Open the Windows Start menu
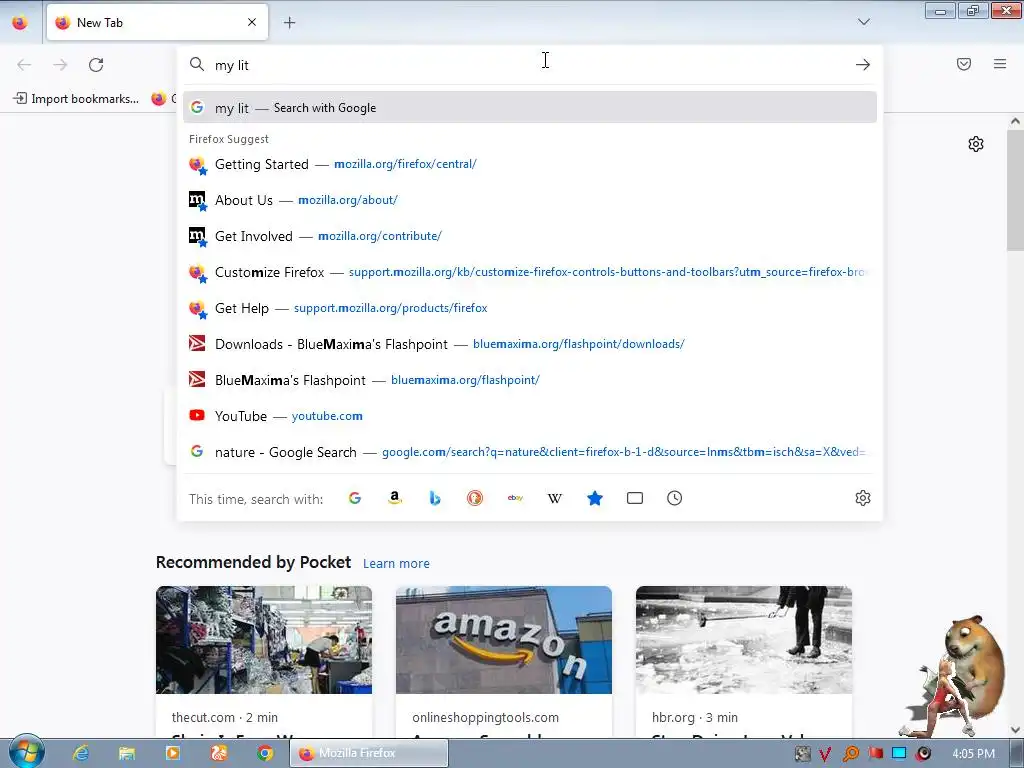The image size is (1024, 768). pyautogui.click(x=26, y=752)
